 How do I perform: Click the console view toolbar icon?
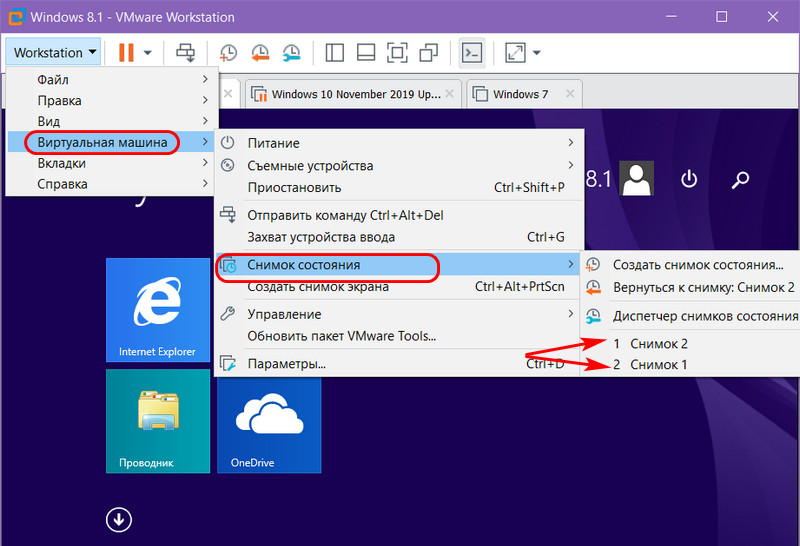[472, 53]
